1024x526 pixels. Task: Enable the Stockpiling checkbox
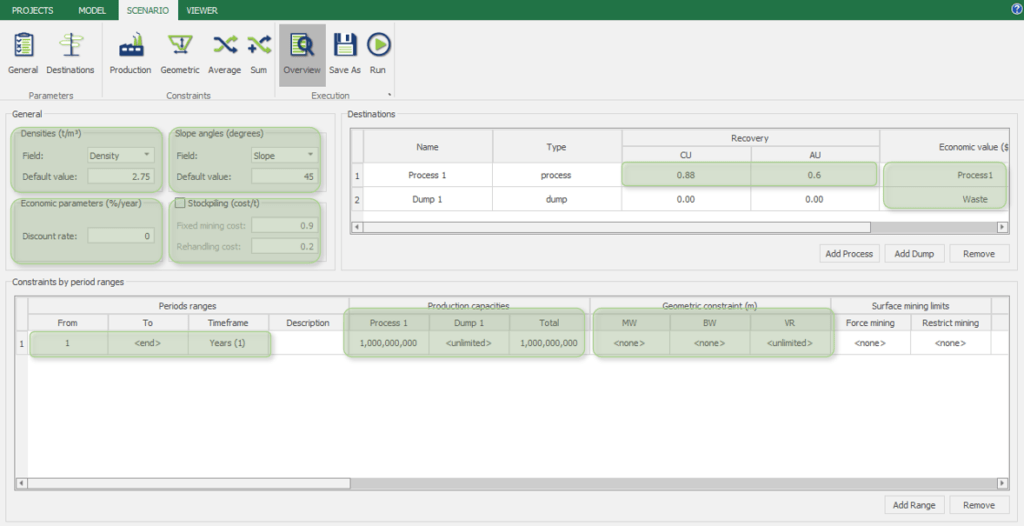click(180, 203)
